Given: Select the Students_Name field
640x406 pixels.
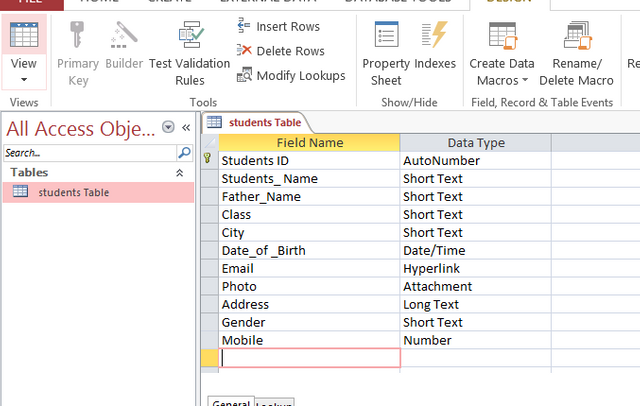Looking at the screenshot, I should (309, 179).
